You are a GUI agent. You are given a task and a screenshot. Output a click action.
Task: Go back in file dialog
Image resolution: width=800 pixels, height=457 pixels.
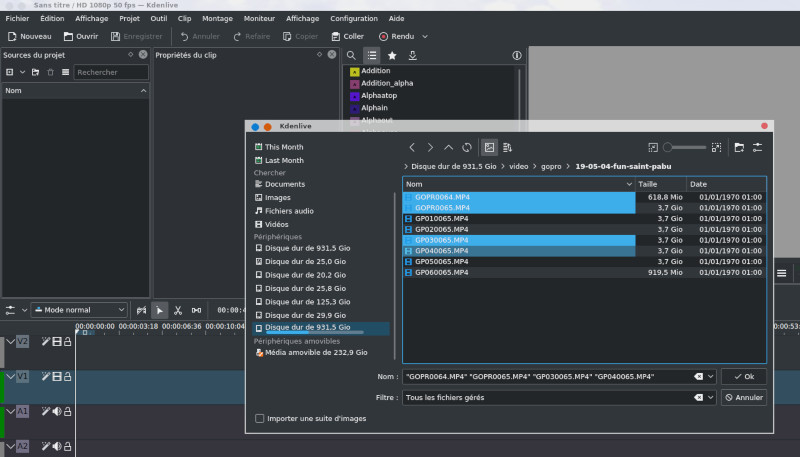(x=412, y=147)
